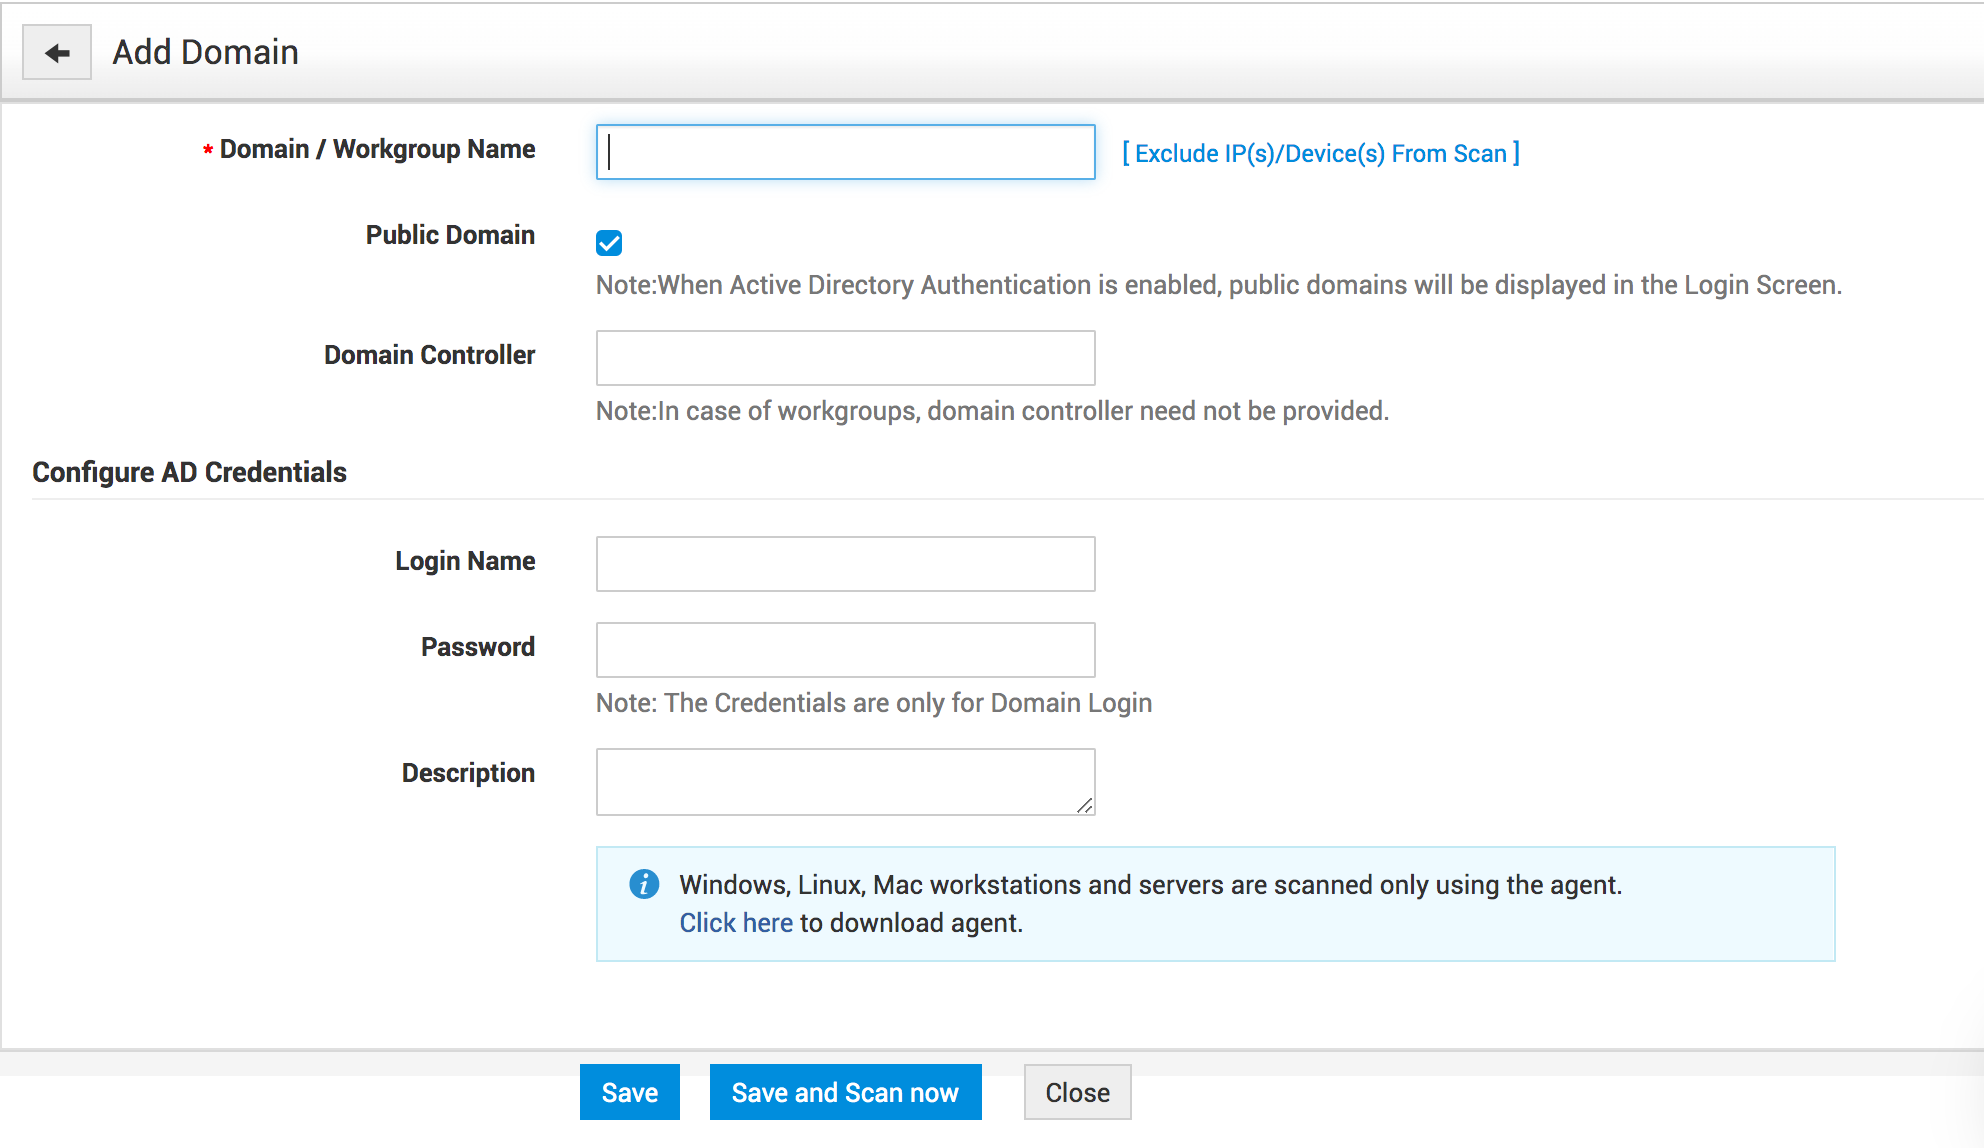Click the Login Name label

pos(465,561)
